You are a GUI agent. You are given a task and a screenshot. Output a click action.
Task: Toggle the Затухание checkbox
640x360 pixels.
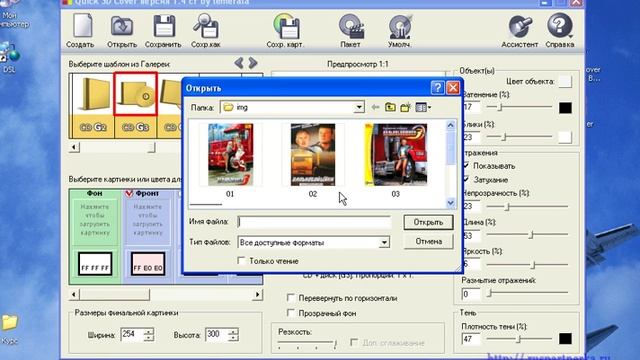tap(466, 180)
